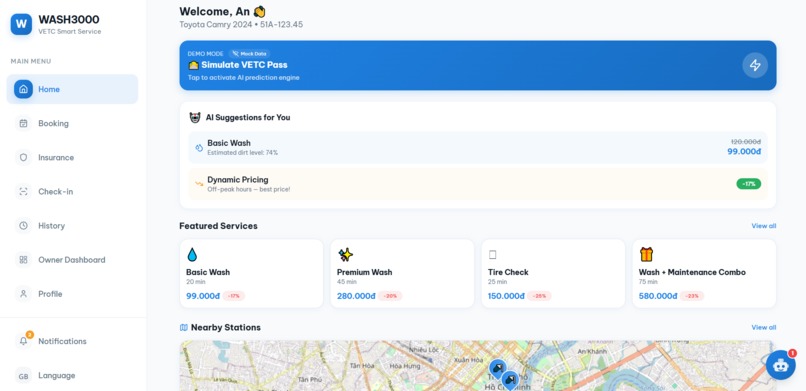Open the Basic Wash 20 min card
Viewport: 806px width, 391px height.
251,273
